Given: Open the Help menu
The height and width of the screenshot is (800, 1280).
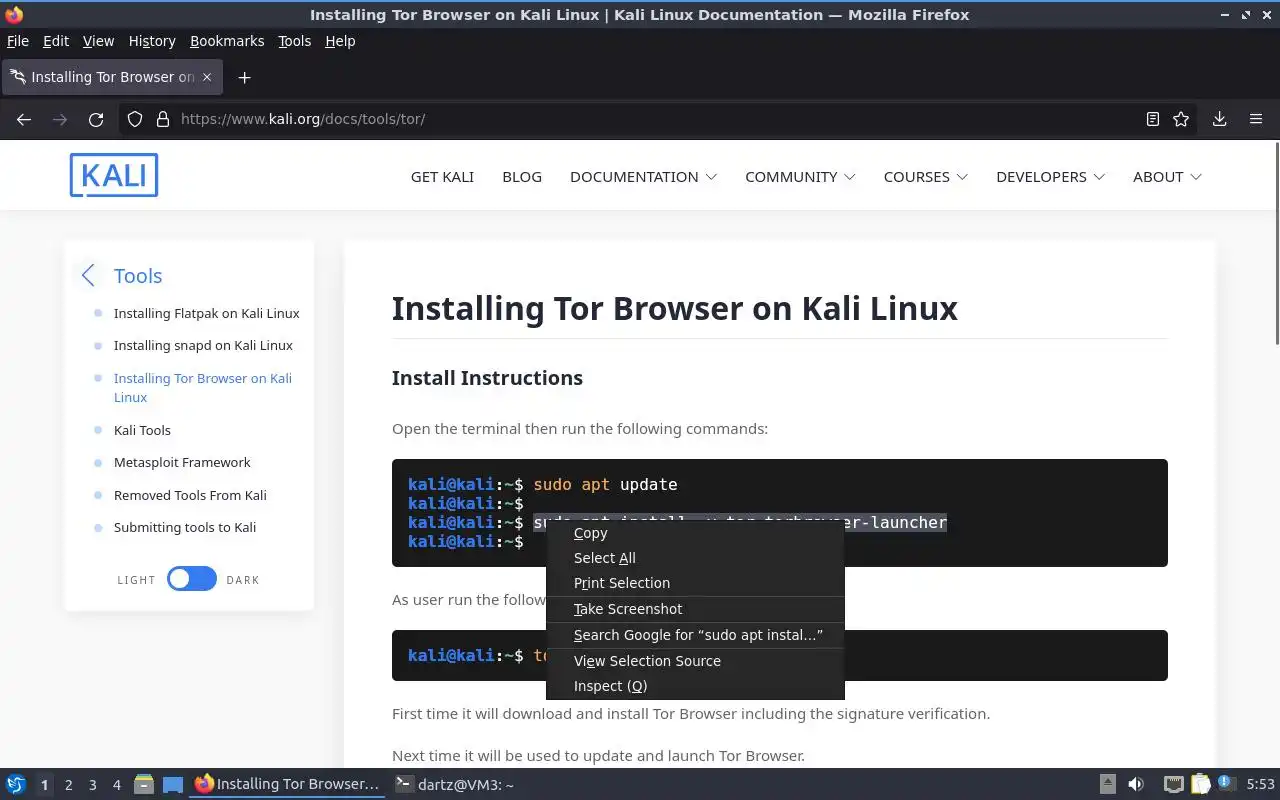Looking at the screenshot, I should pyautogui.click(x=340, y=41).
